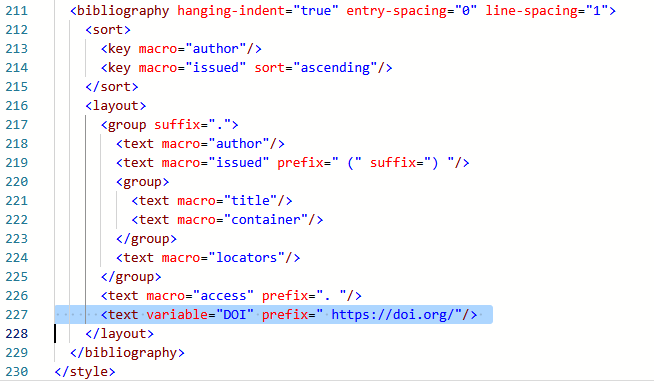Click the text macro="access" line
The height and width of the screenshot is (390, 654).
[x=231, y=296]
